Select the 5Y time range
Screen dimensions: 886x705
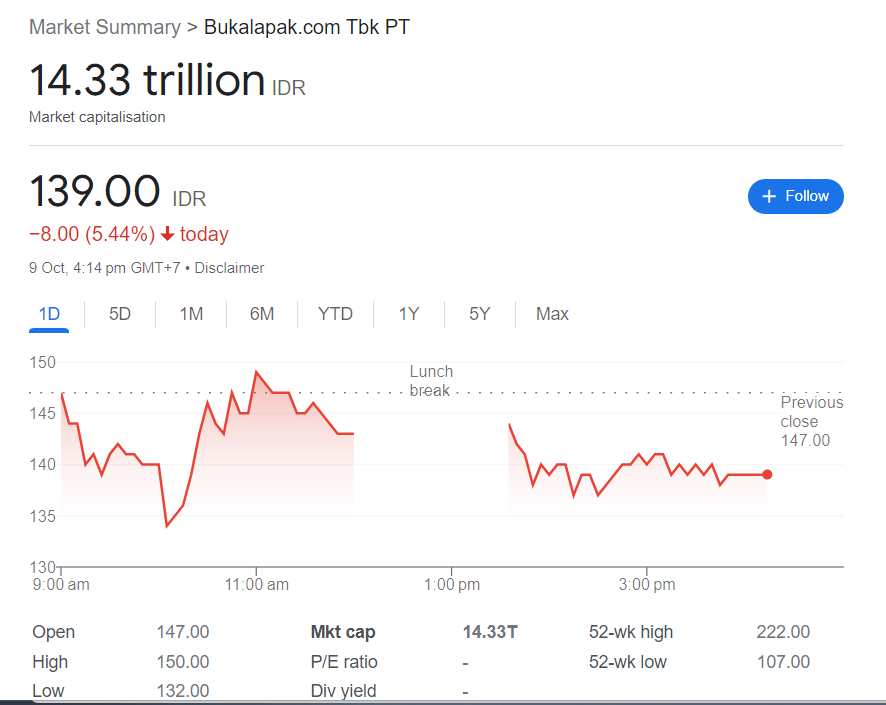(480, 314)
